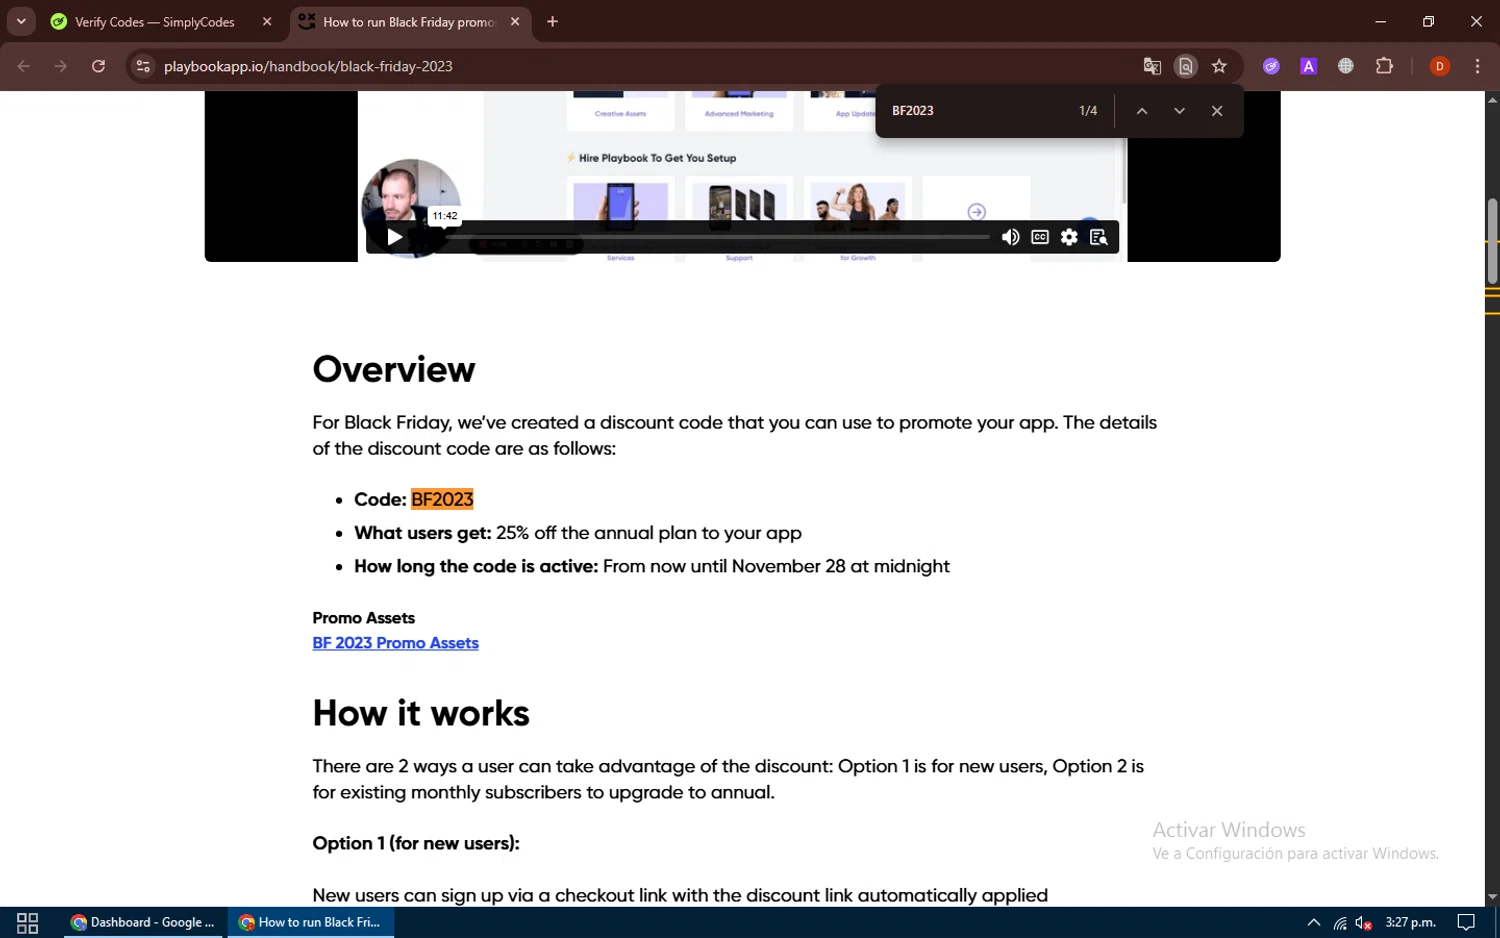Click the How it works heading
1500x938 pixels.
tap(421, 714)
